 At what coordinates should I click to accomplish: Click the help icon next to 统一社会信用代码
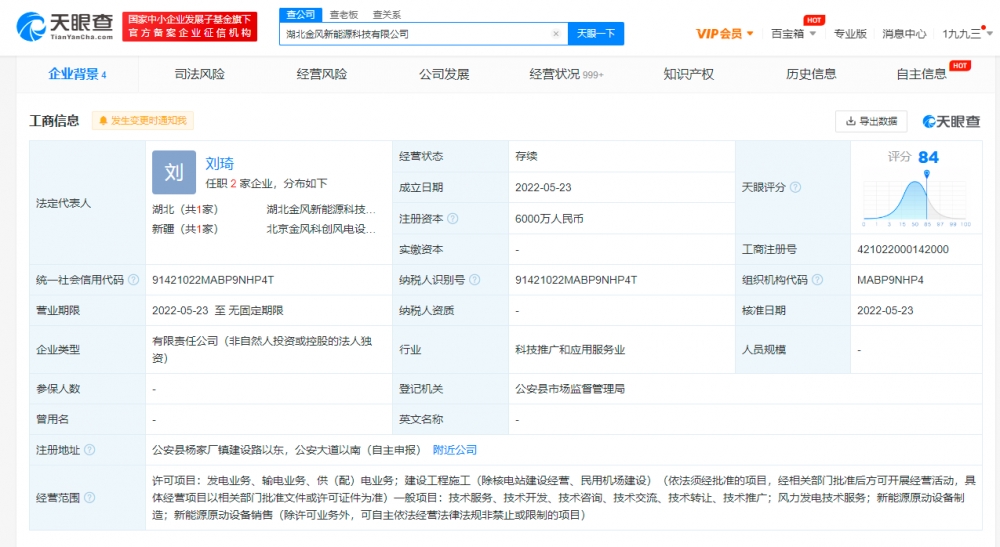(x=133, y=280)
